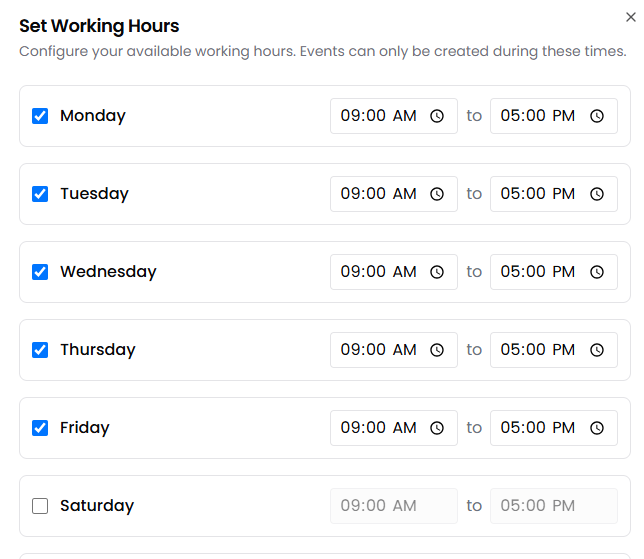Click Thursday's end time field 05:00 PM

click(538, 350)
